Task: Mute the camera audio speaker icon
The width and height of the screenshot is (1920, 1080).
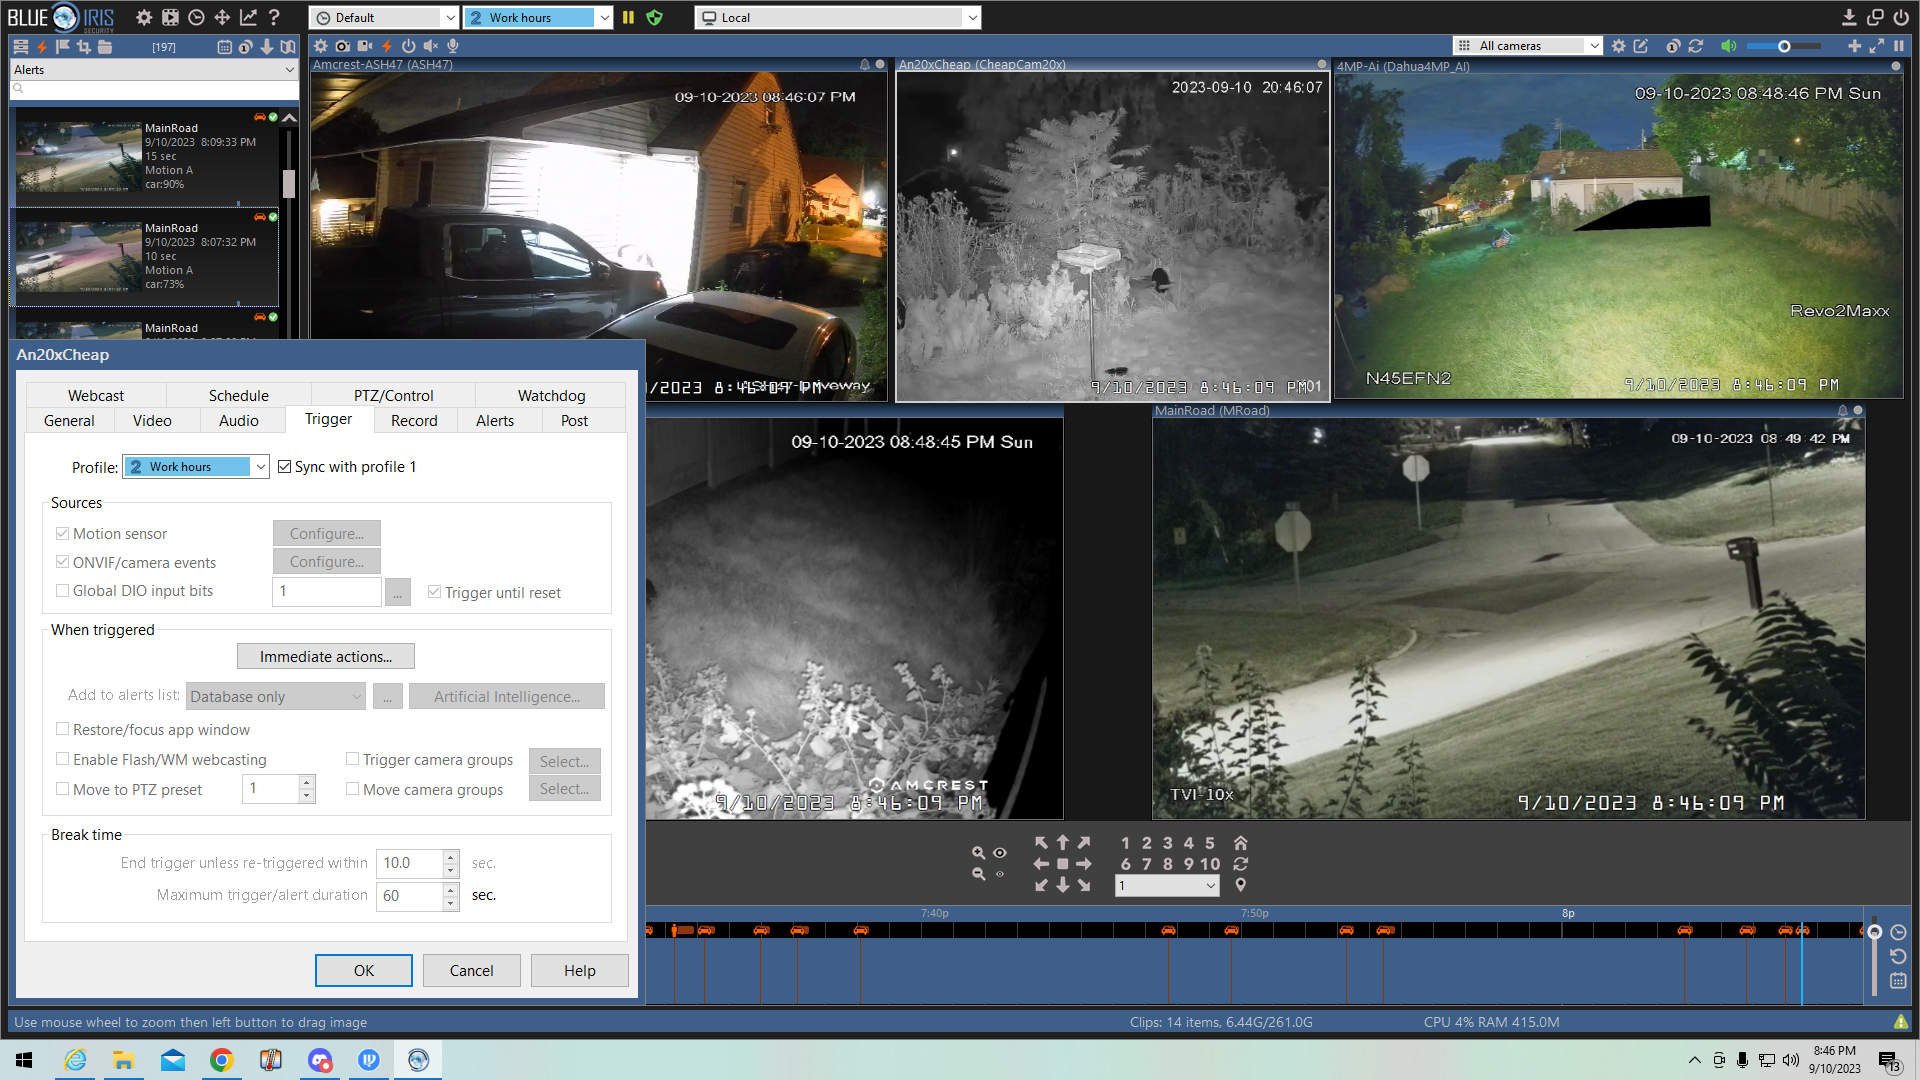Action: point(430,46)
